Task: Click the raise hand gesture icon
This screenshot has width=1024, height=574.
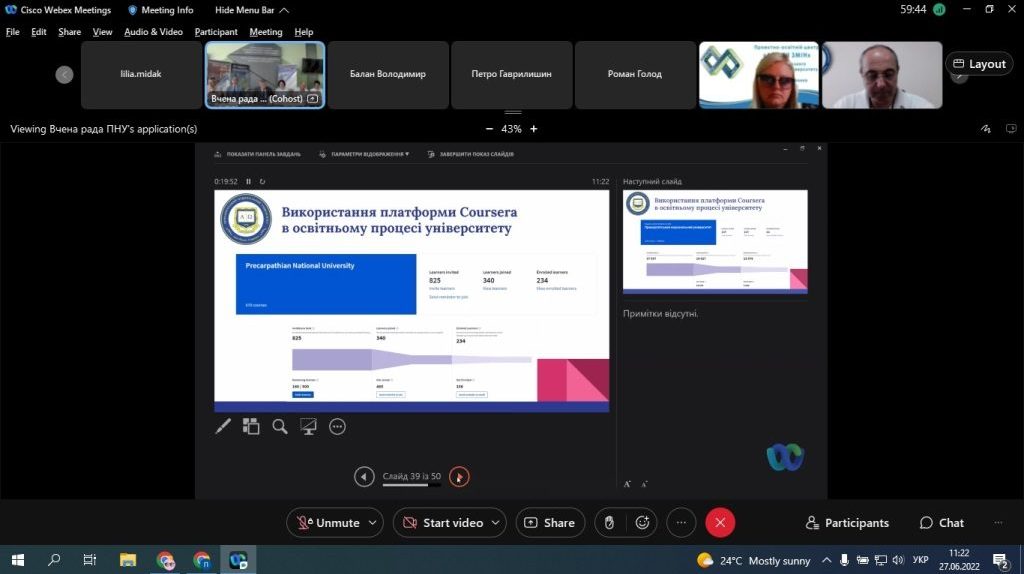Action: tap(608, 522)
